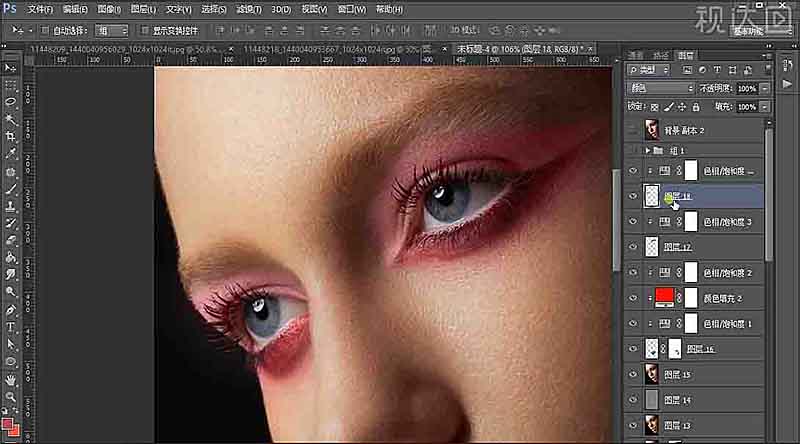Close the 未标题-4 document tab
The width and height of the screenshot is (800, 444).
pyautogui.click(x=590, y=49)
